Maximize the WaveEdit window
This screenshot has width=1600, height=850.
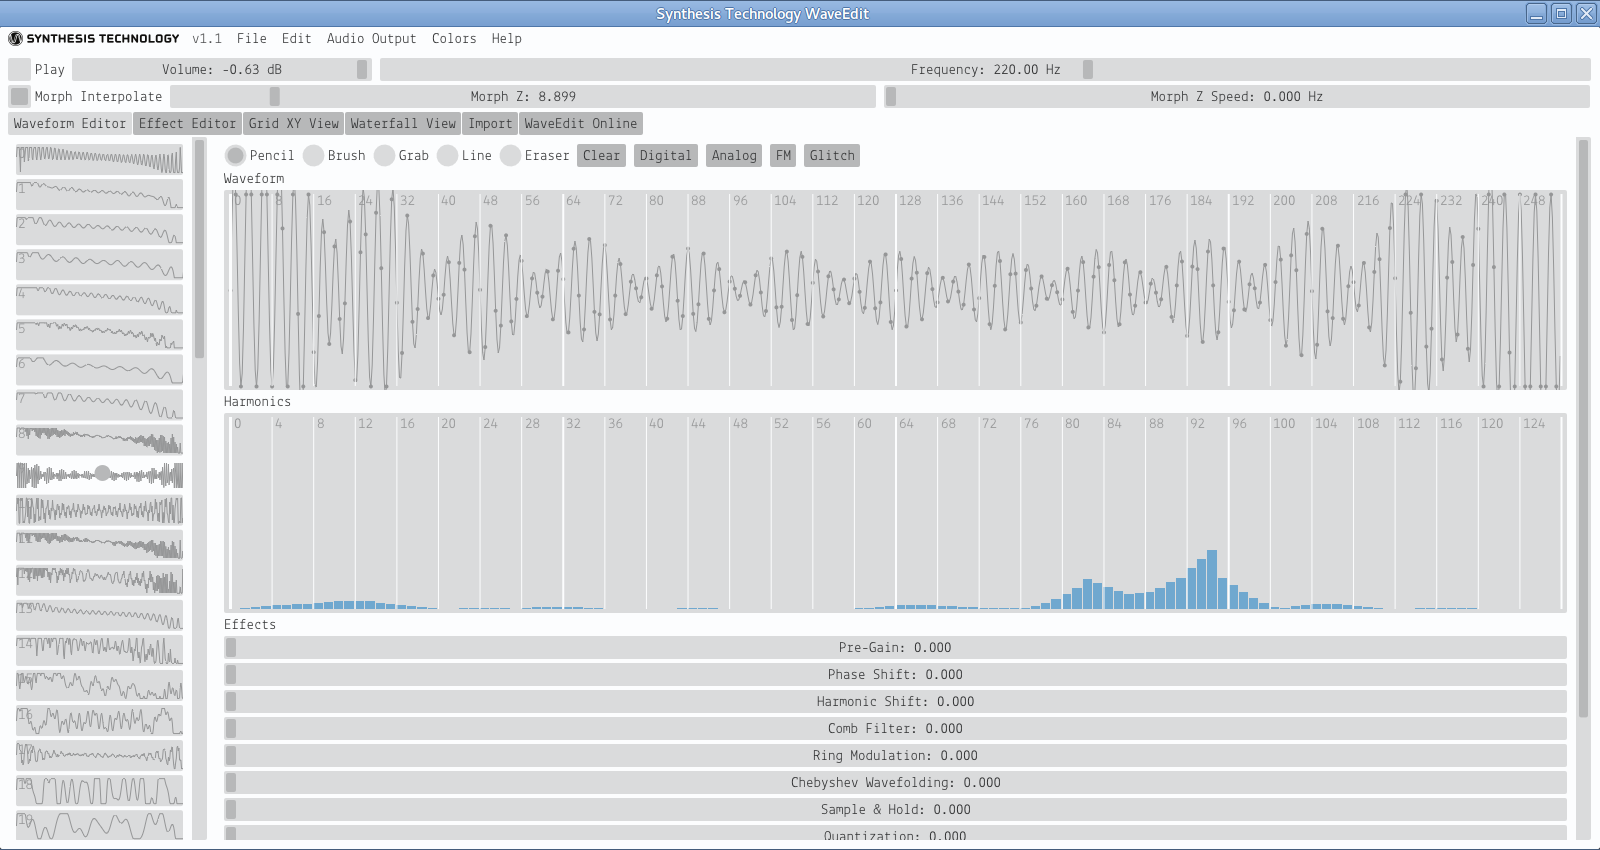1561,13
